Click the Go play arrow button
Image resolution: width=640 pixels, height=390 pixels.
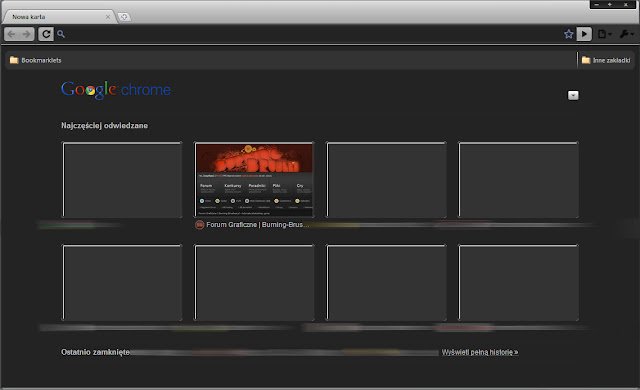point(584,34)
